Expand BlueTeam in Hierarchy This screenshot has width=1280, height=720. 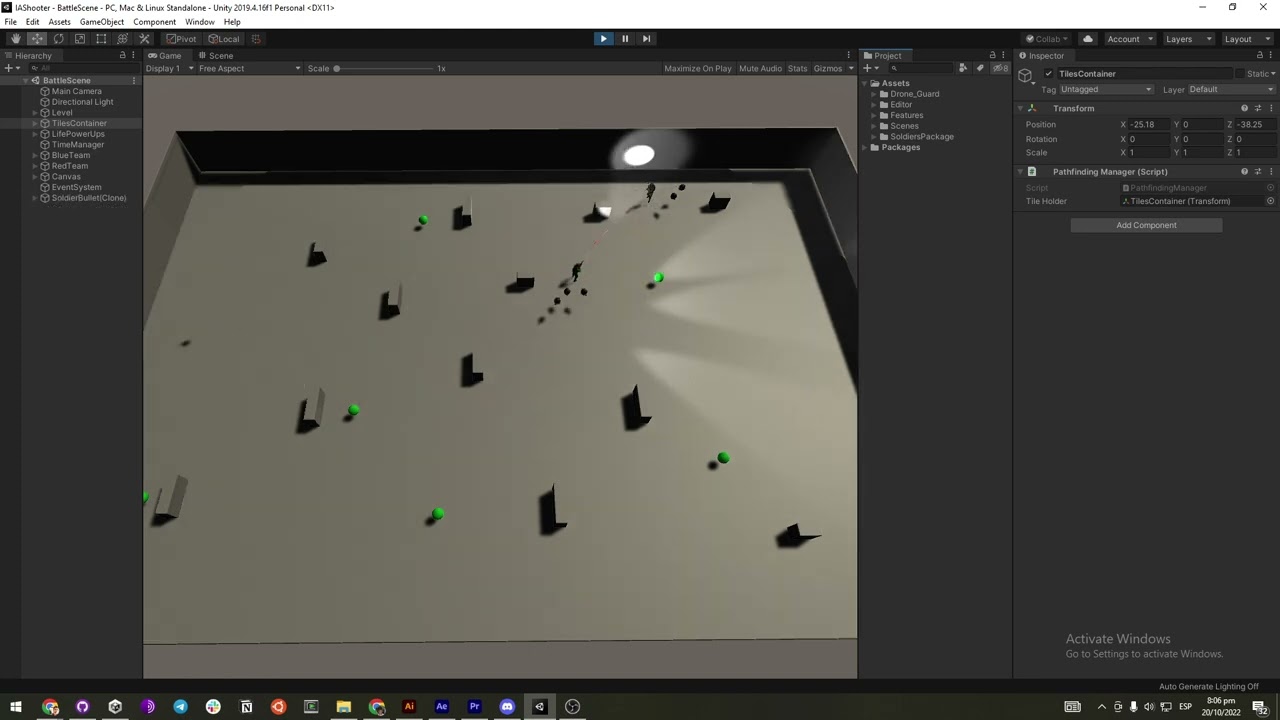pyautogui.click(x=35, y=156)
